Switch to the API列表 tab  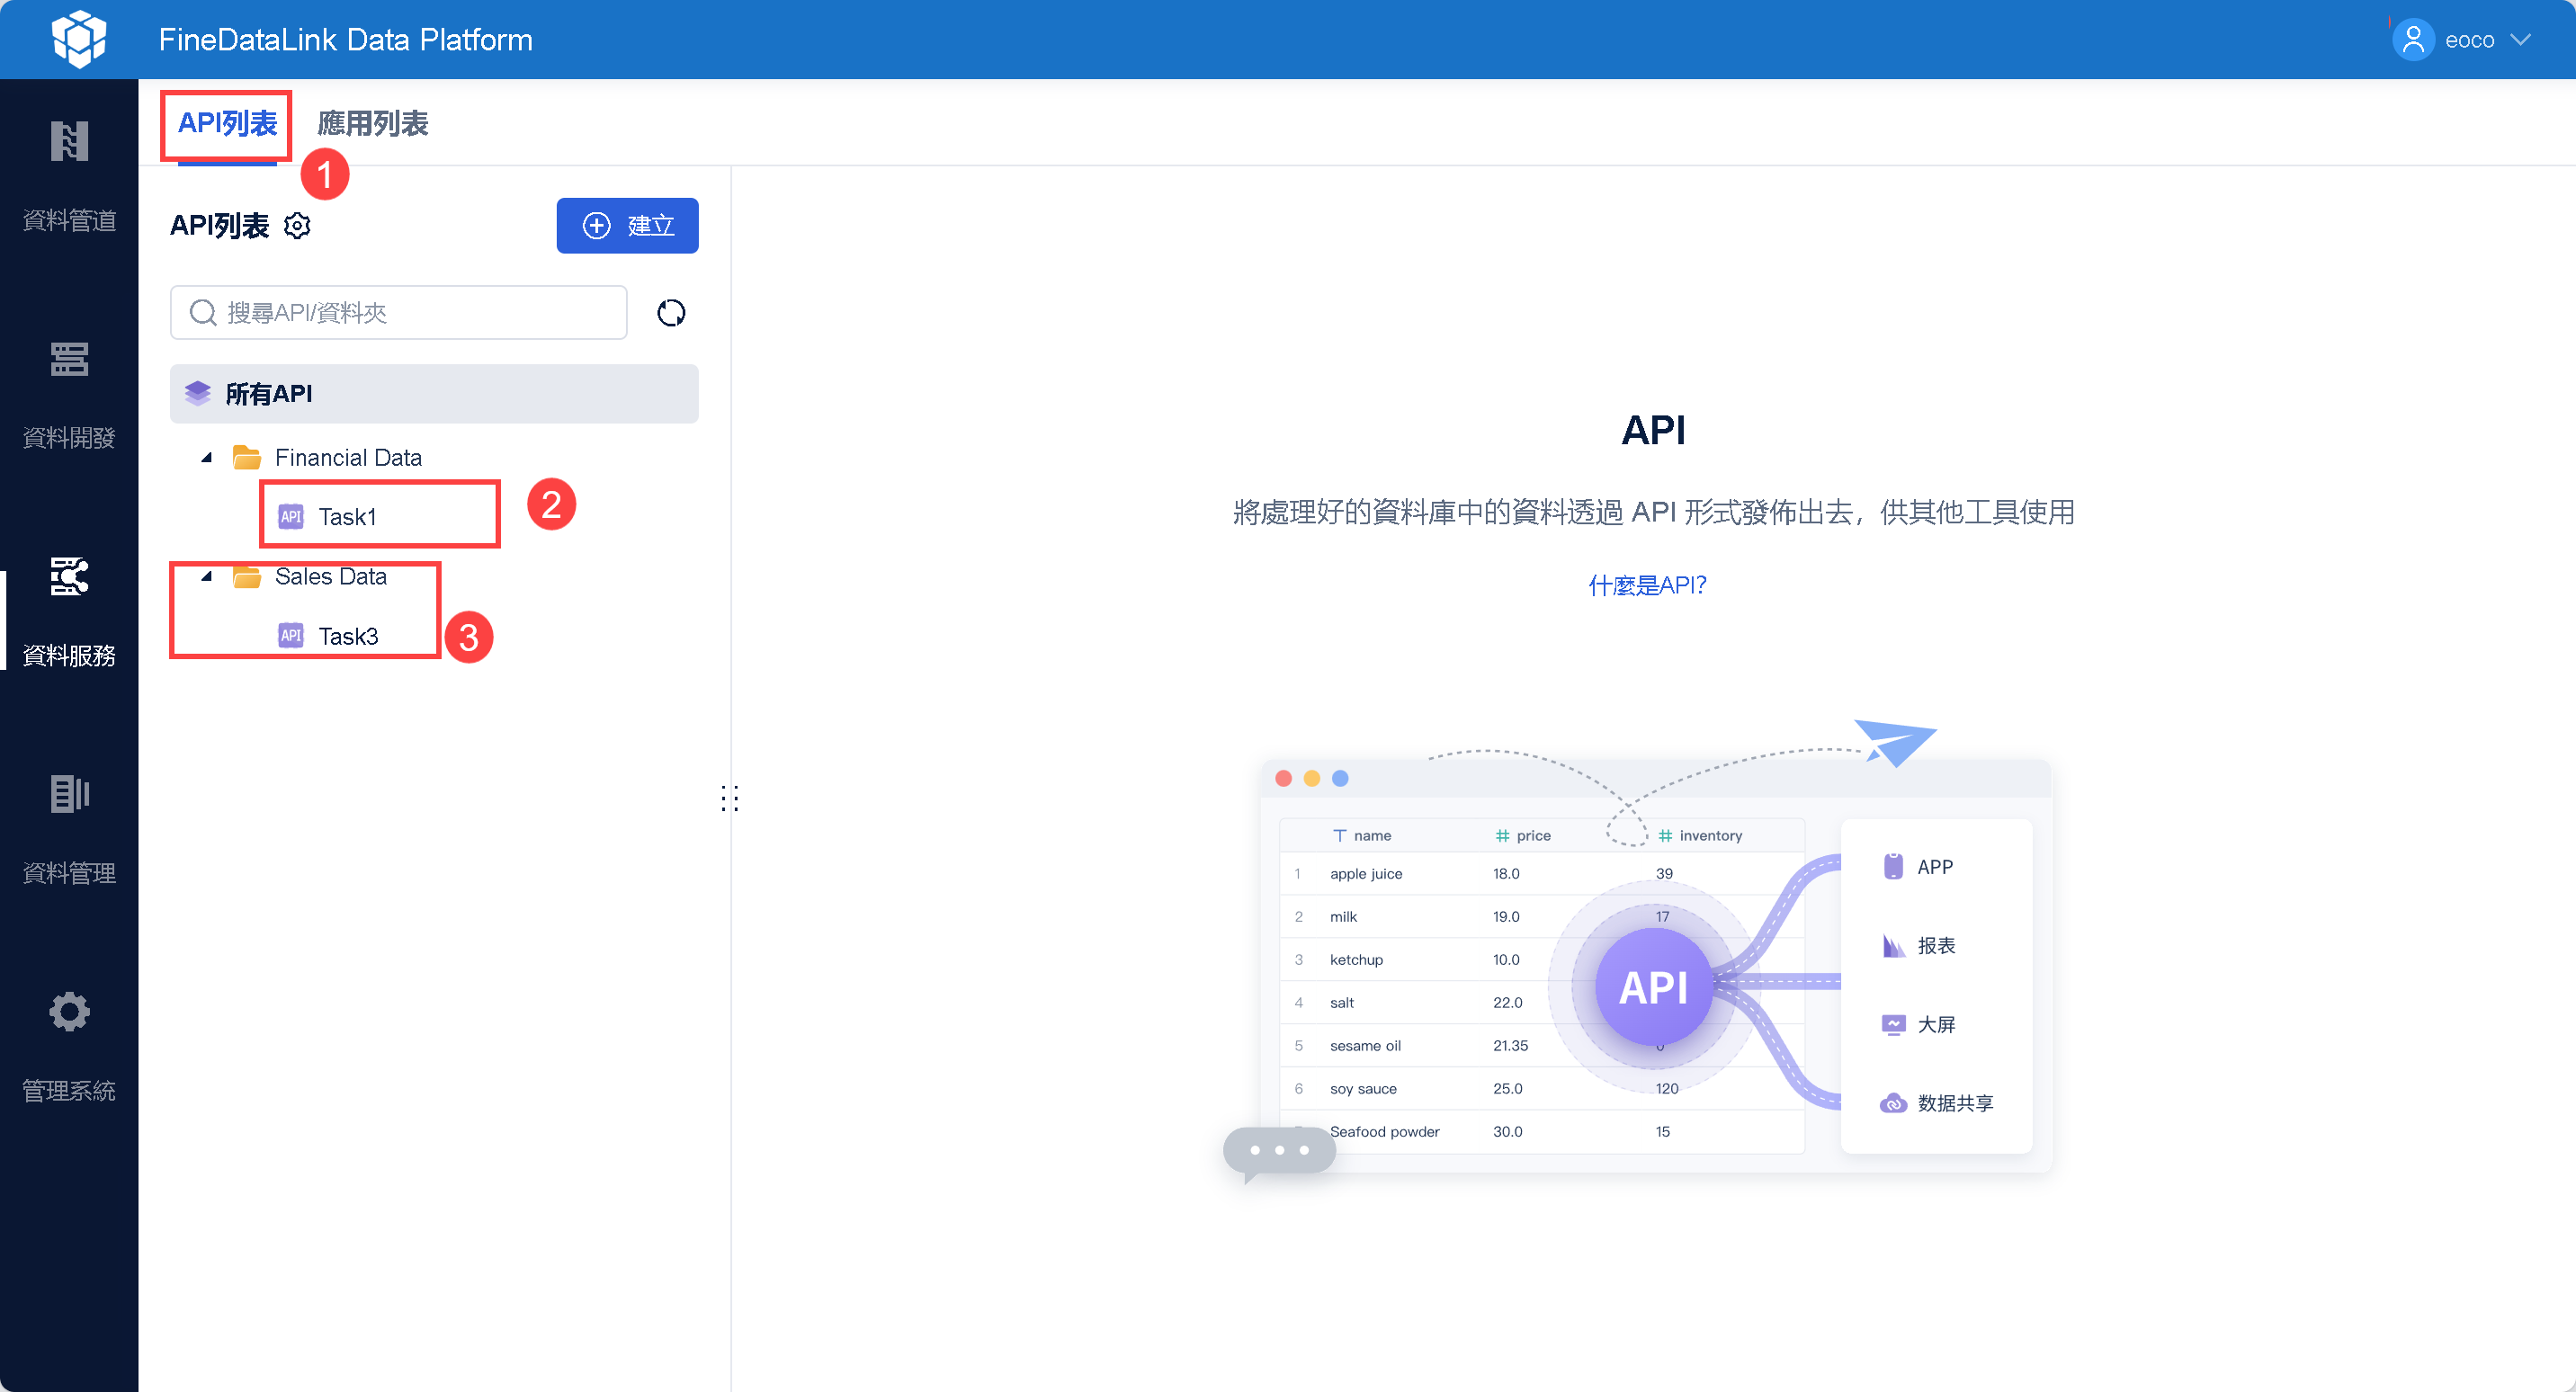(x=227, y=123)
